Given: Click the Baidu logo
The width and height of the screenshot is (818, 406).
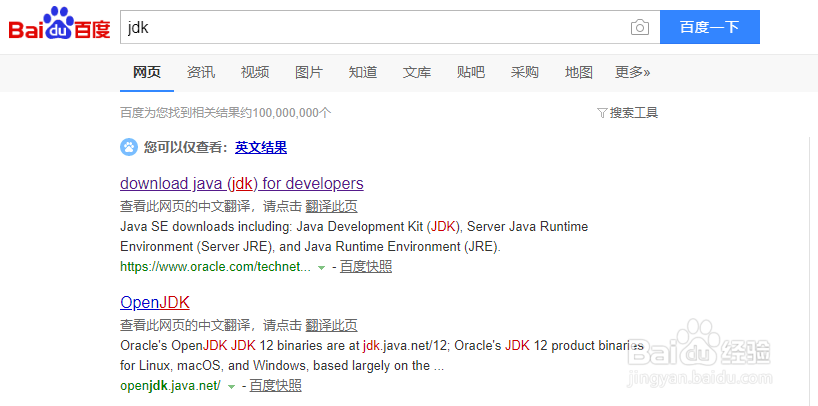Looking at the screenshot, I should tap(60, 26).
